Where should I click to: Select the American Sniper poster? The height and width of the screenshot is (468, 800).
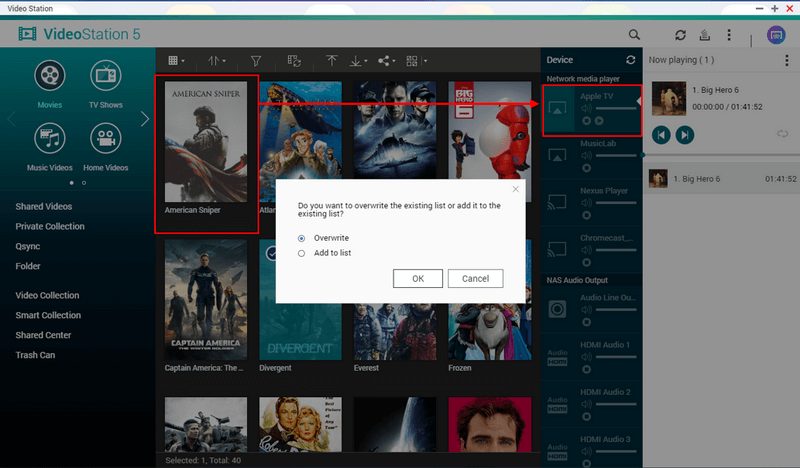tap(206, 142)
